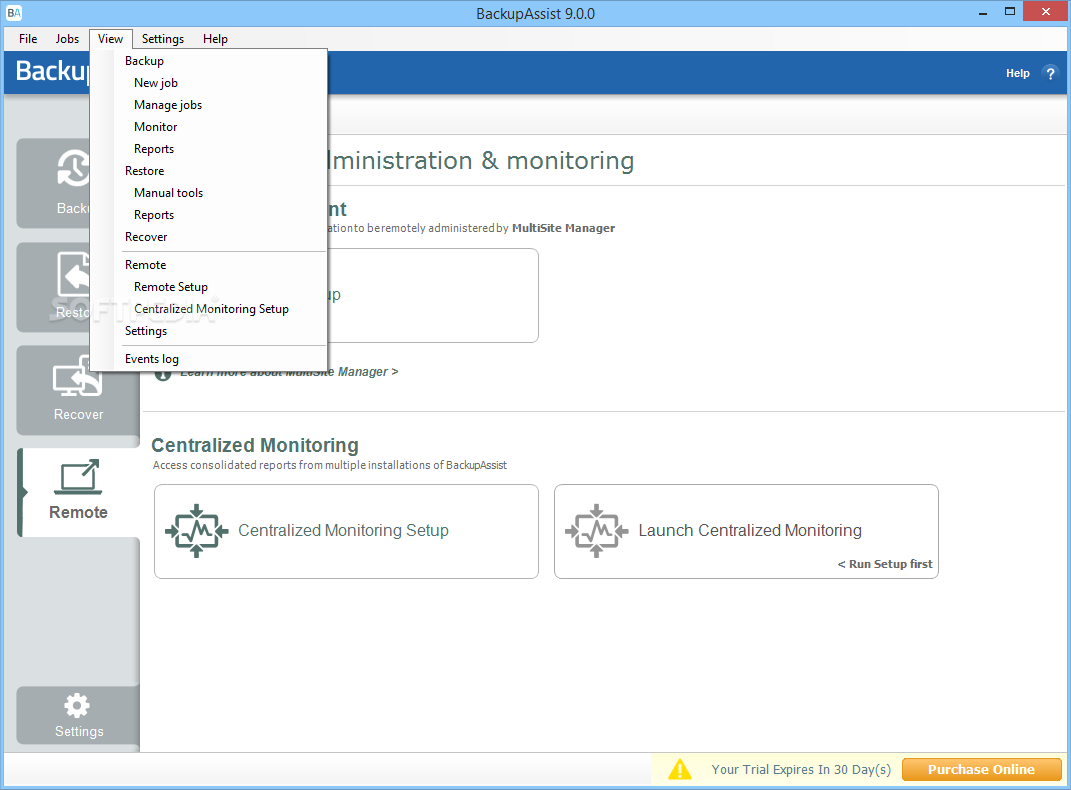
Task: Click the Centralized Monitoring section heading
Action: 255,445
